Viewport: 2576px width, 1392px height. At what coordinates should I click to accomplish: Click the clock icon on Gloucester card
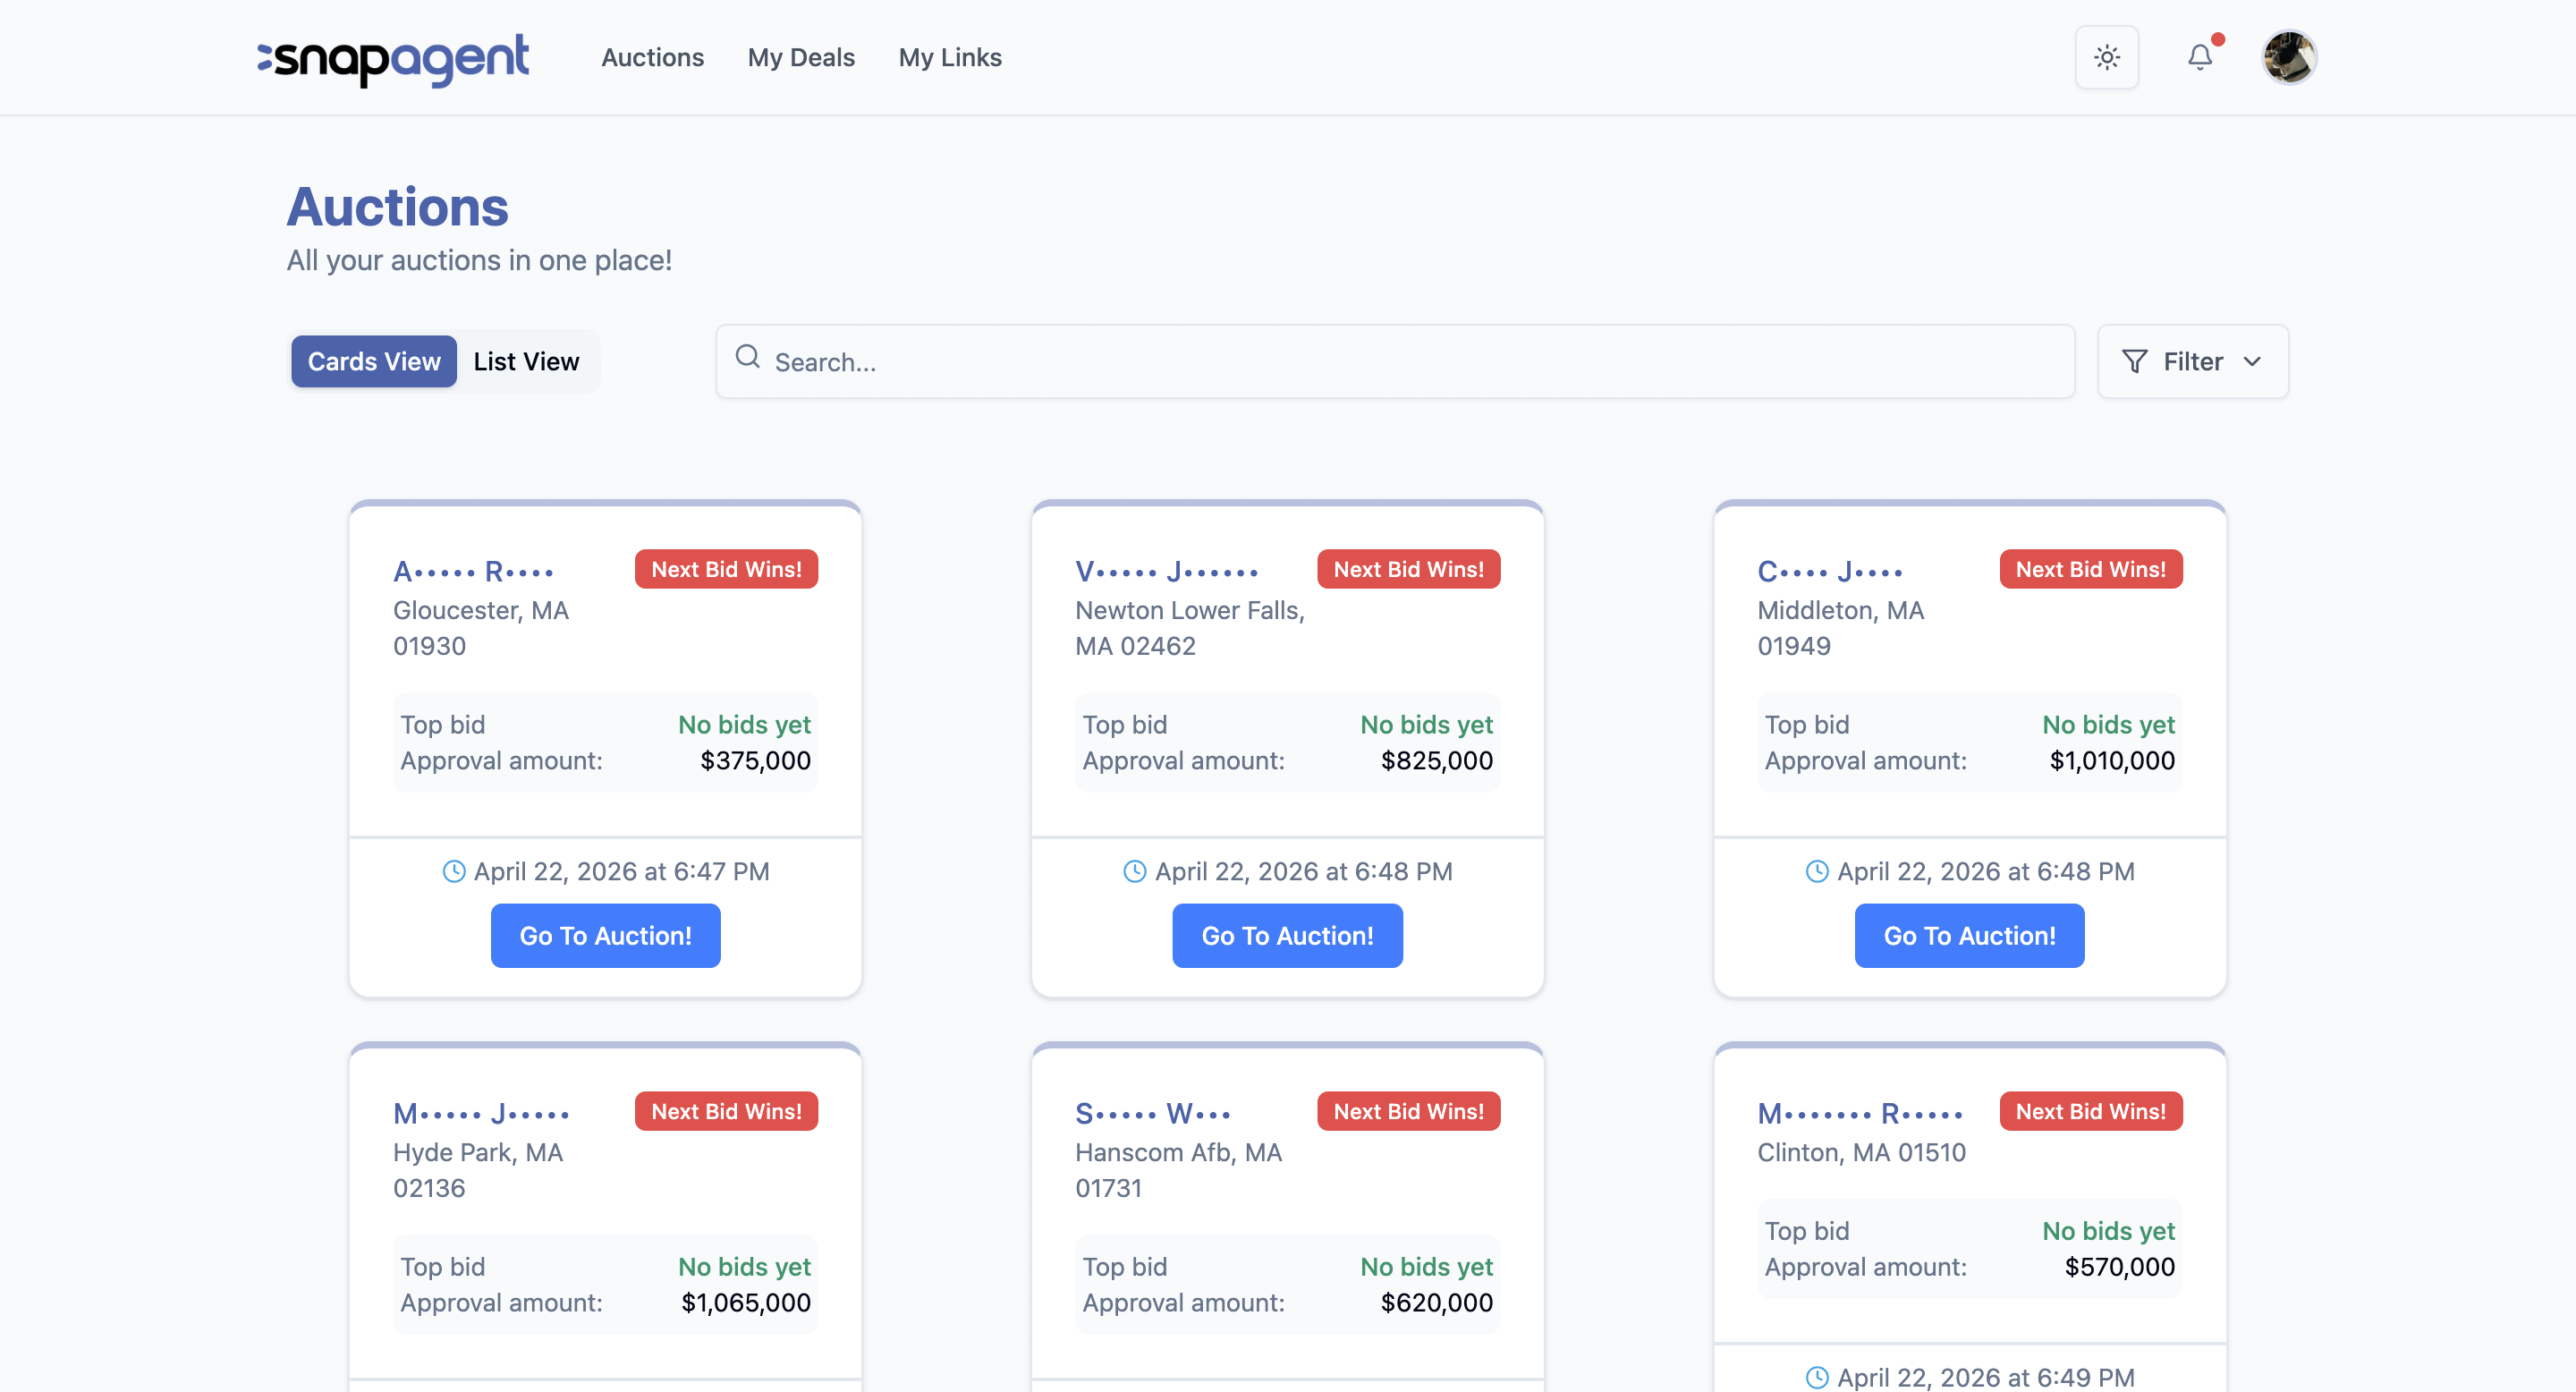(x=454, y=871)
